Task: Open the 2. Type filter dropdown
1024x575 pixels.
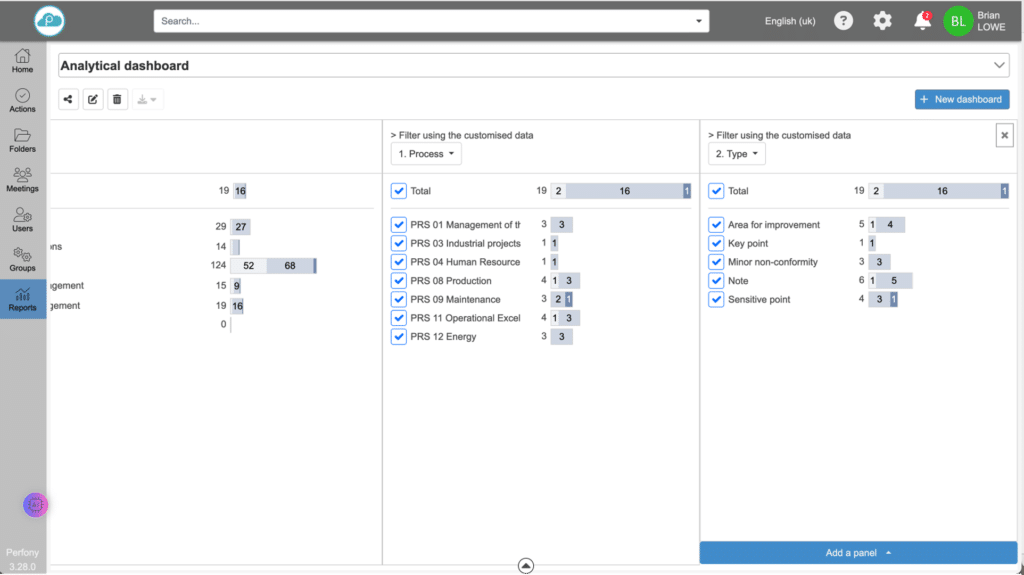Action: point(736,154)
